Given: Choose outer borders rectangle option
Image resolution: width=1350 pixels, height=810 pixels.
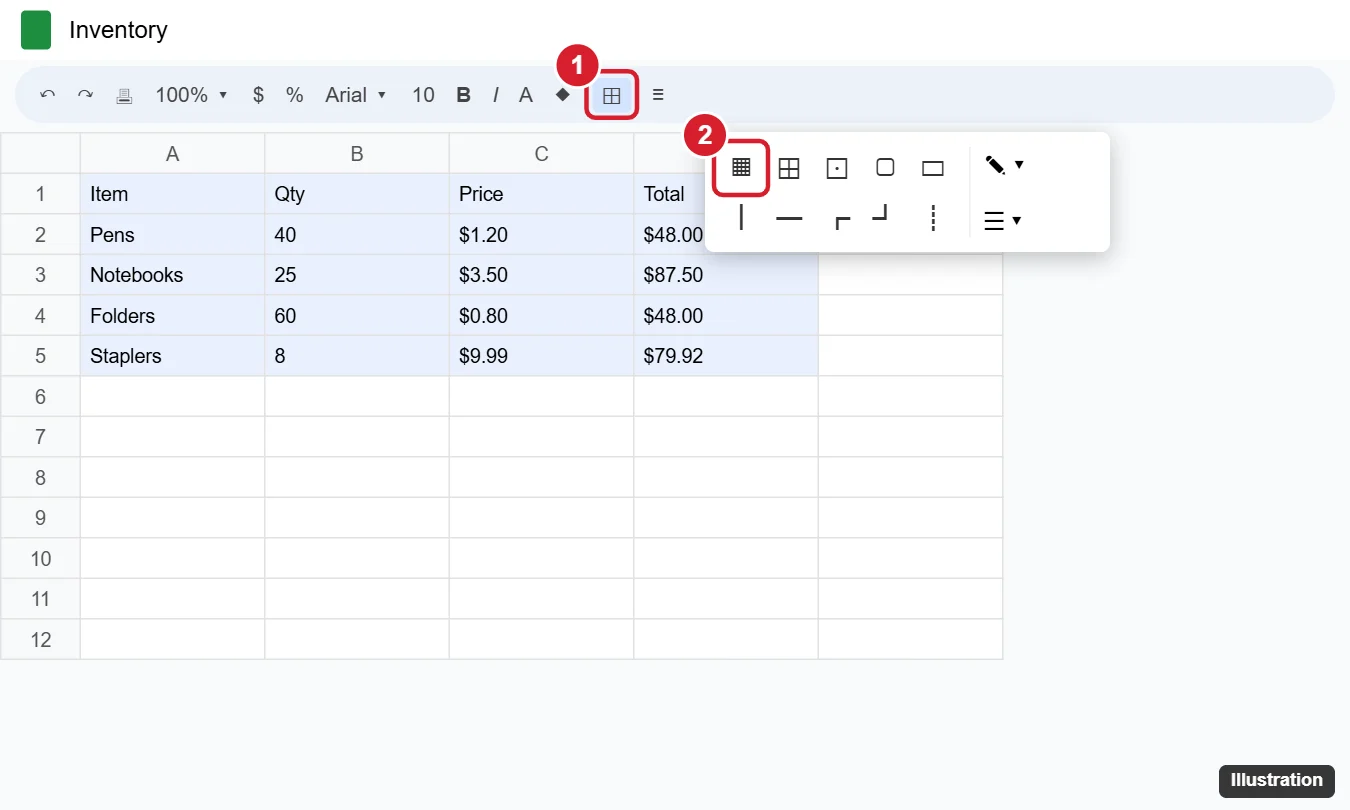Looking at the screenshot, I should [x=933, y=168].
